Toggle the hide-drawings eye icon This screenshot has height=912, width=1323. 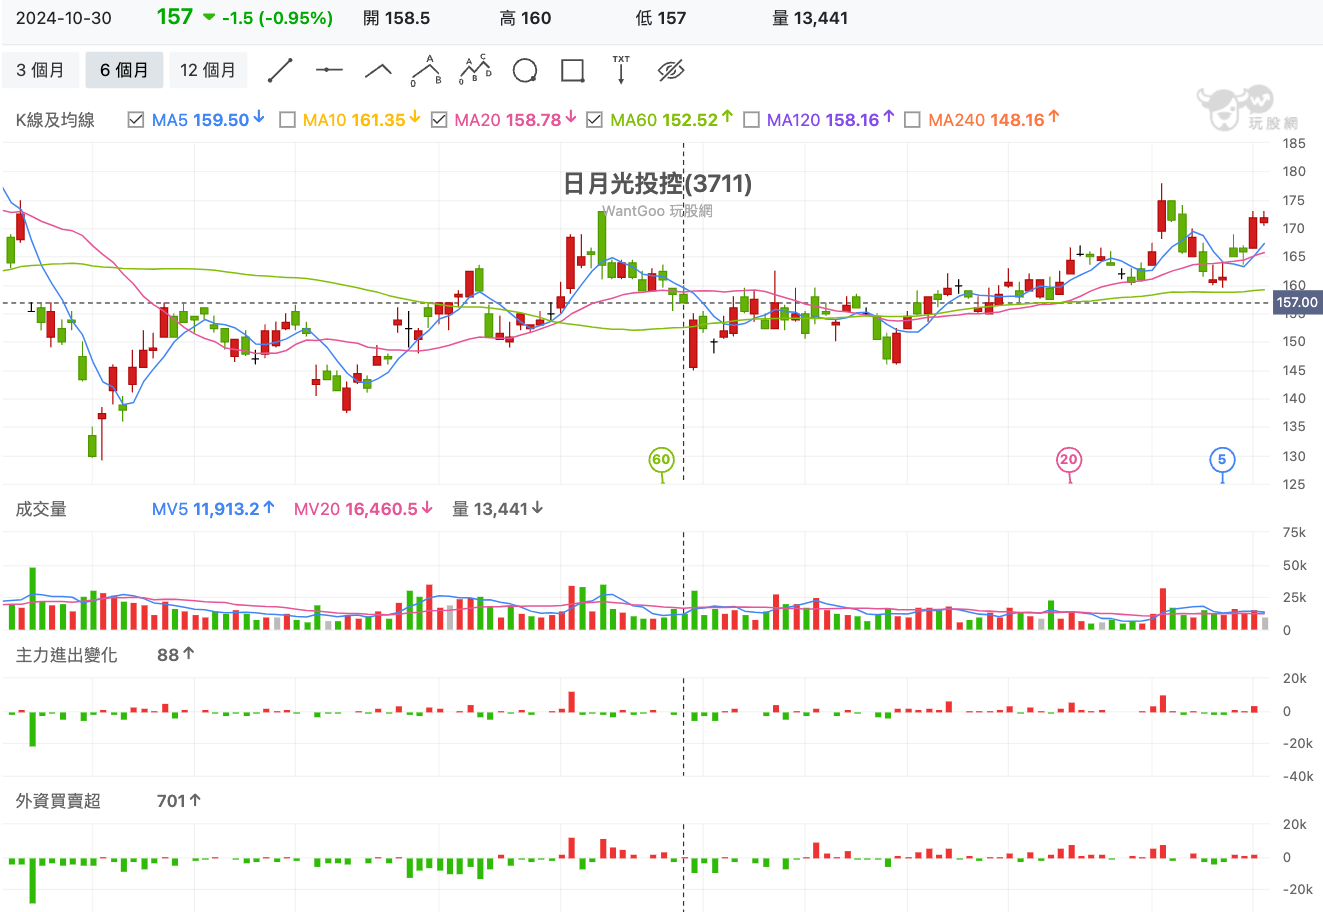tap(671, 70)
